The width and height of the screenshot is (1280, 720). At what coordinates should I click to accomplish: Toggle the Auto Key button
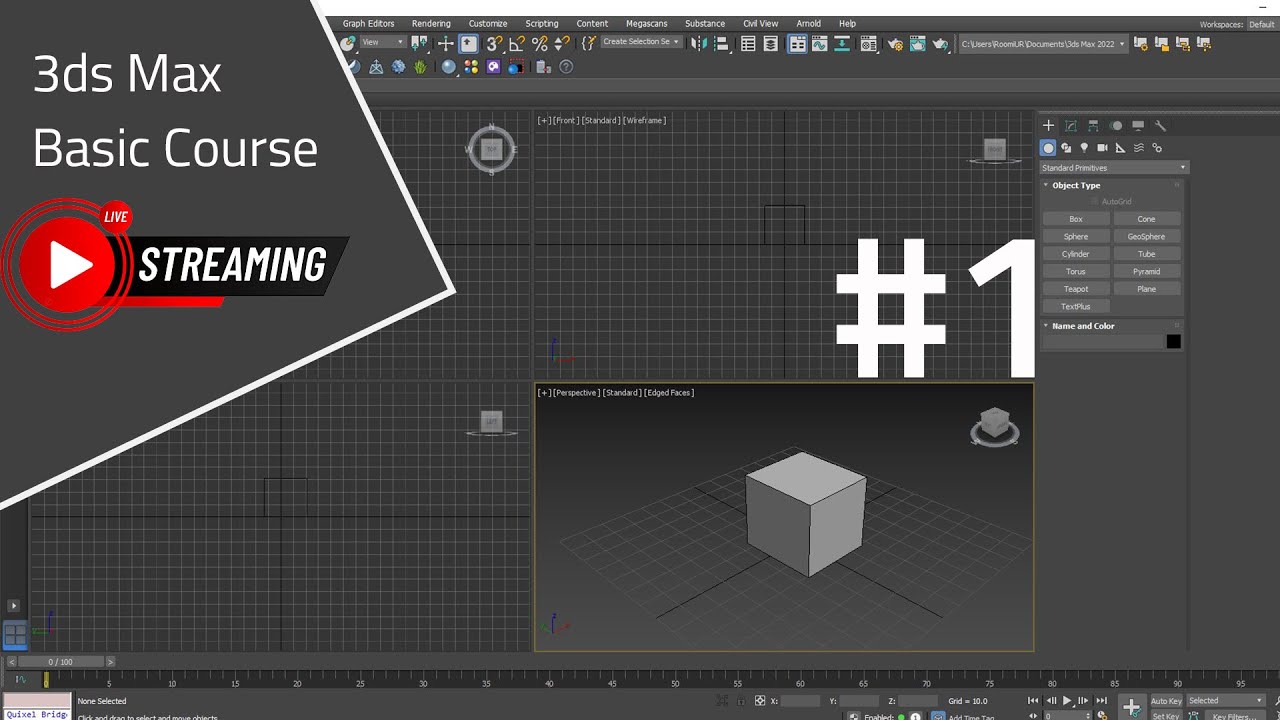pos(1166,701)
